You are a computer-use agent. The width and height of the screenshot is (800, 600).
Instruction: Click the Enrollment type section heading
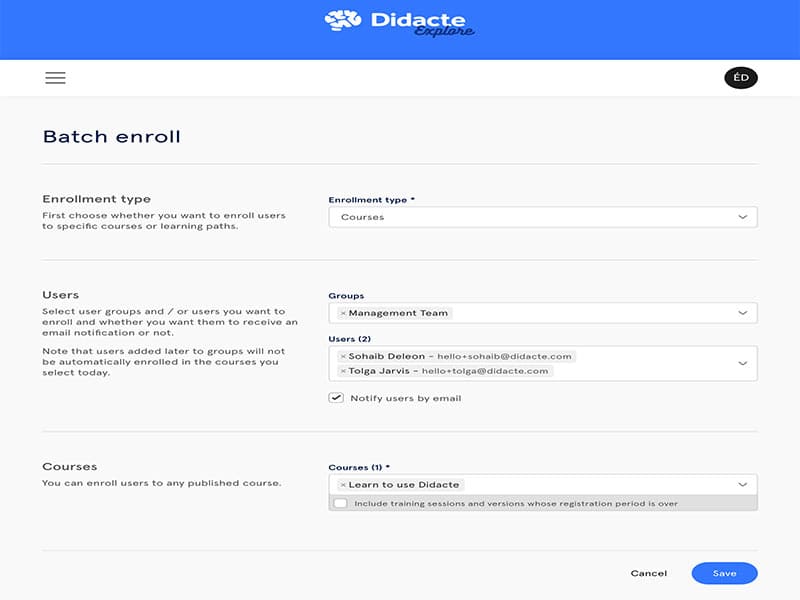point(96,199)
